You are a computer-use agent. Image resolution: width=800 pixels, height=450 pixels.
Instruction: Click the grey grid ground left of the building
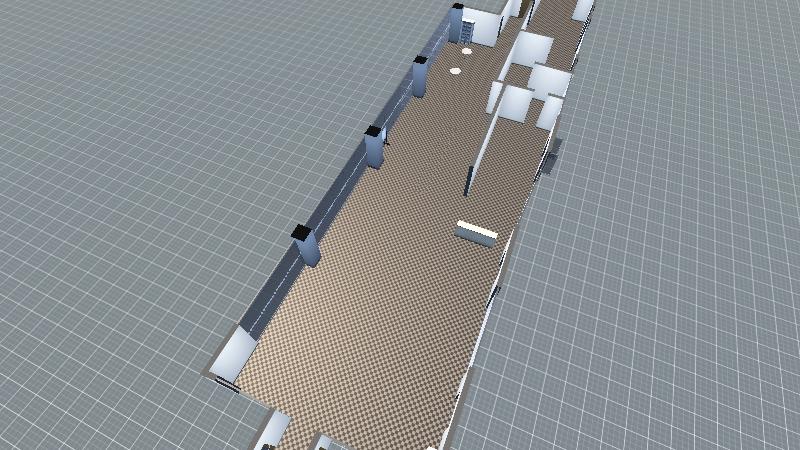[150, 200]
